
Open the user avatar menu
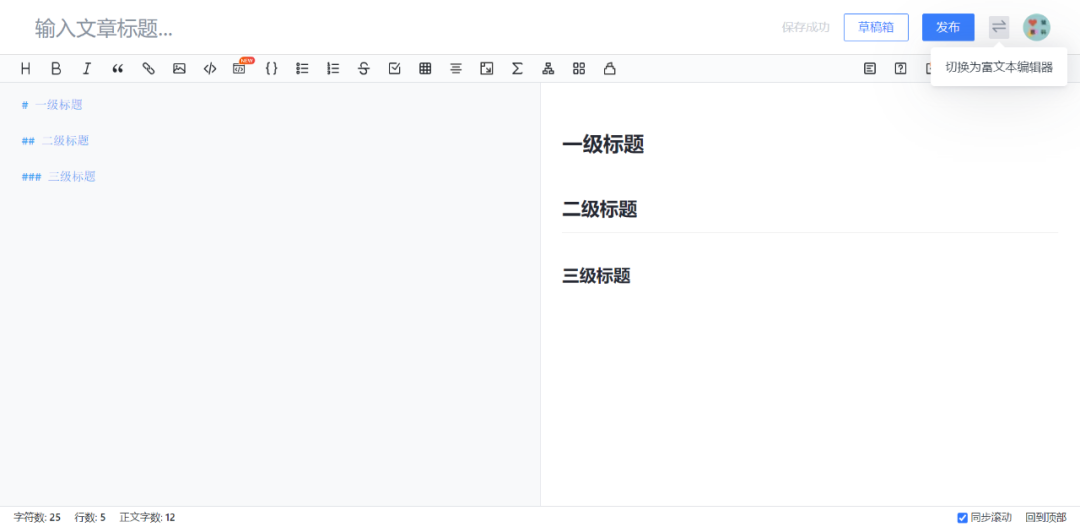click(1037, 28)
